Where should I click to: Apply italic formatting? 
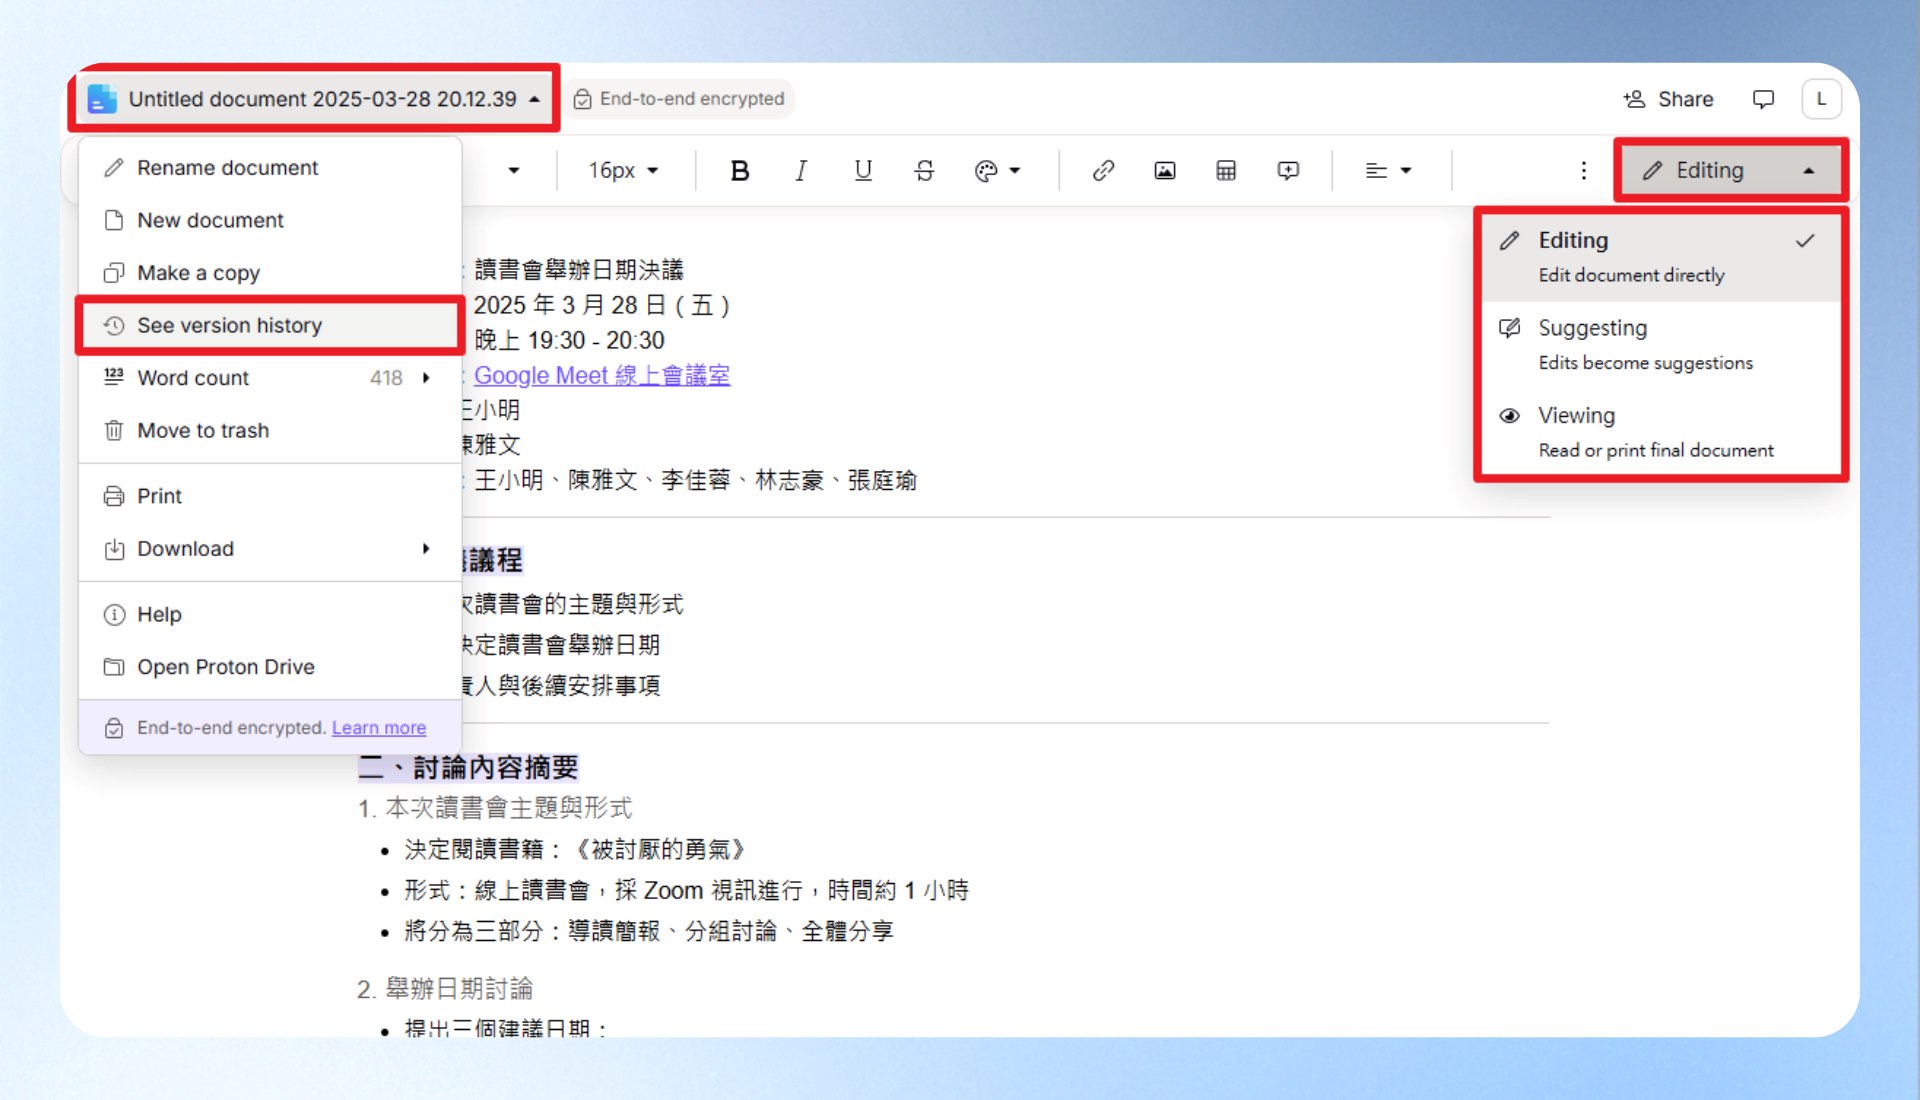click(801, 171)
